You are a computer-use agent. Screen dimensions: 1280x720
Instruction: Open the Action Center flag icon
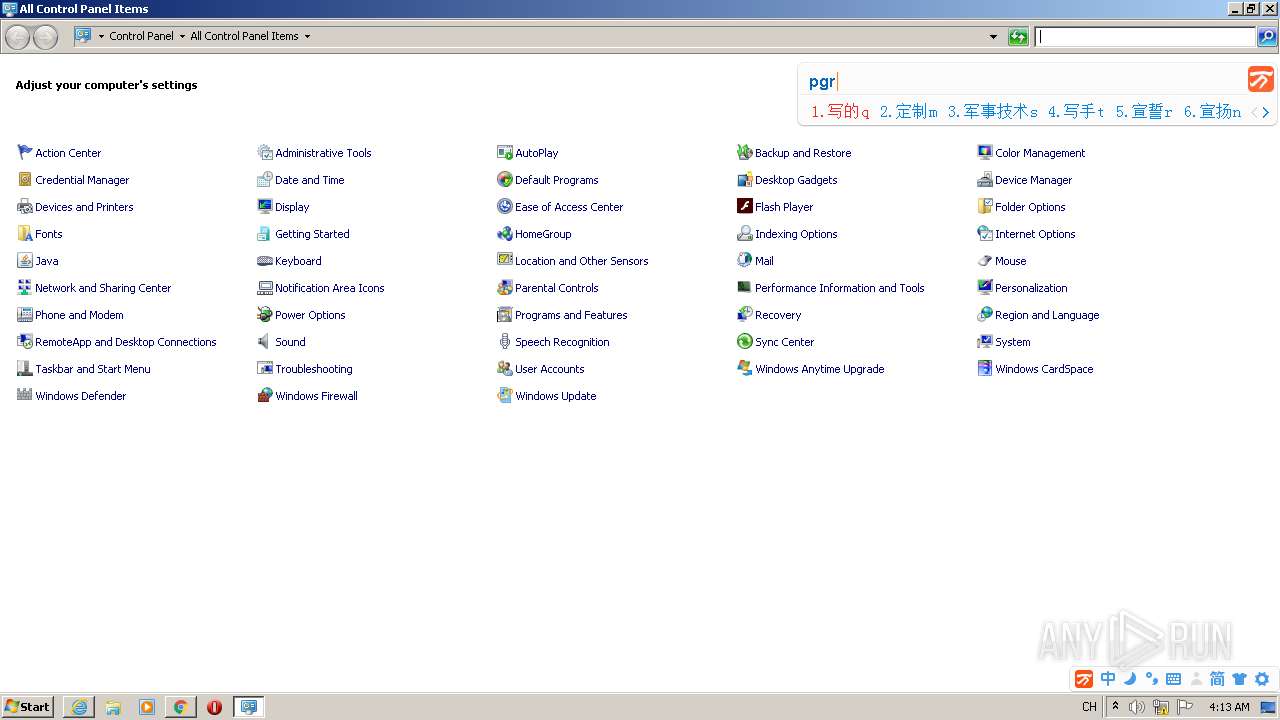[x=25, y=152]
